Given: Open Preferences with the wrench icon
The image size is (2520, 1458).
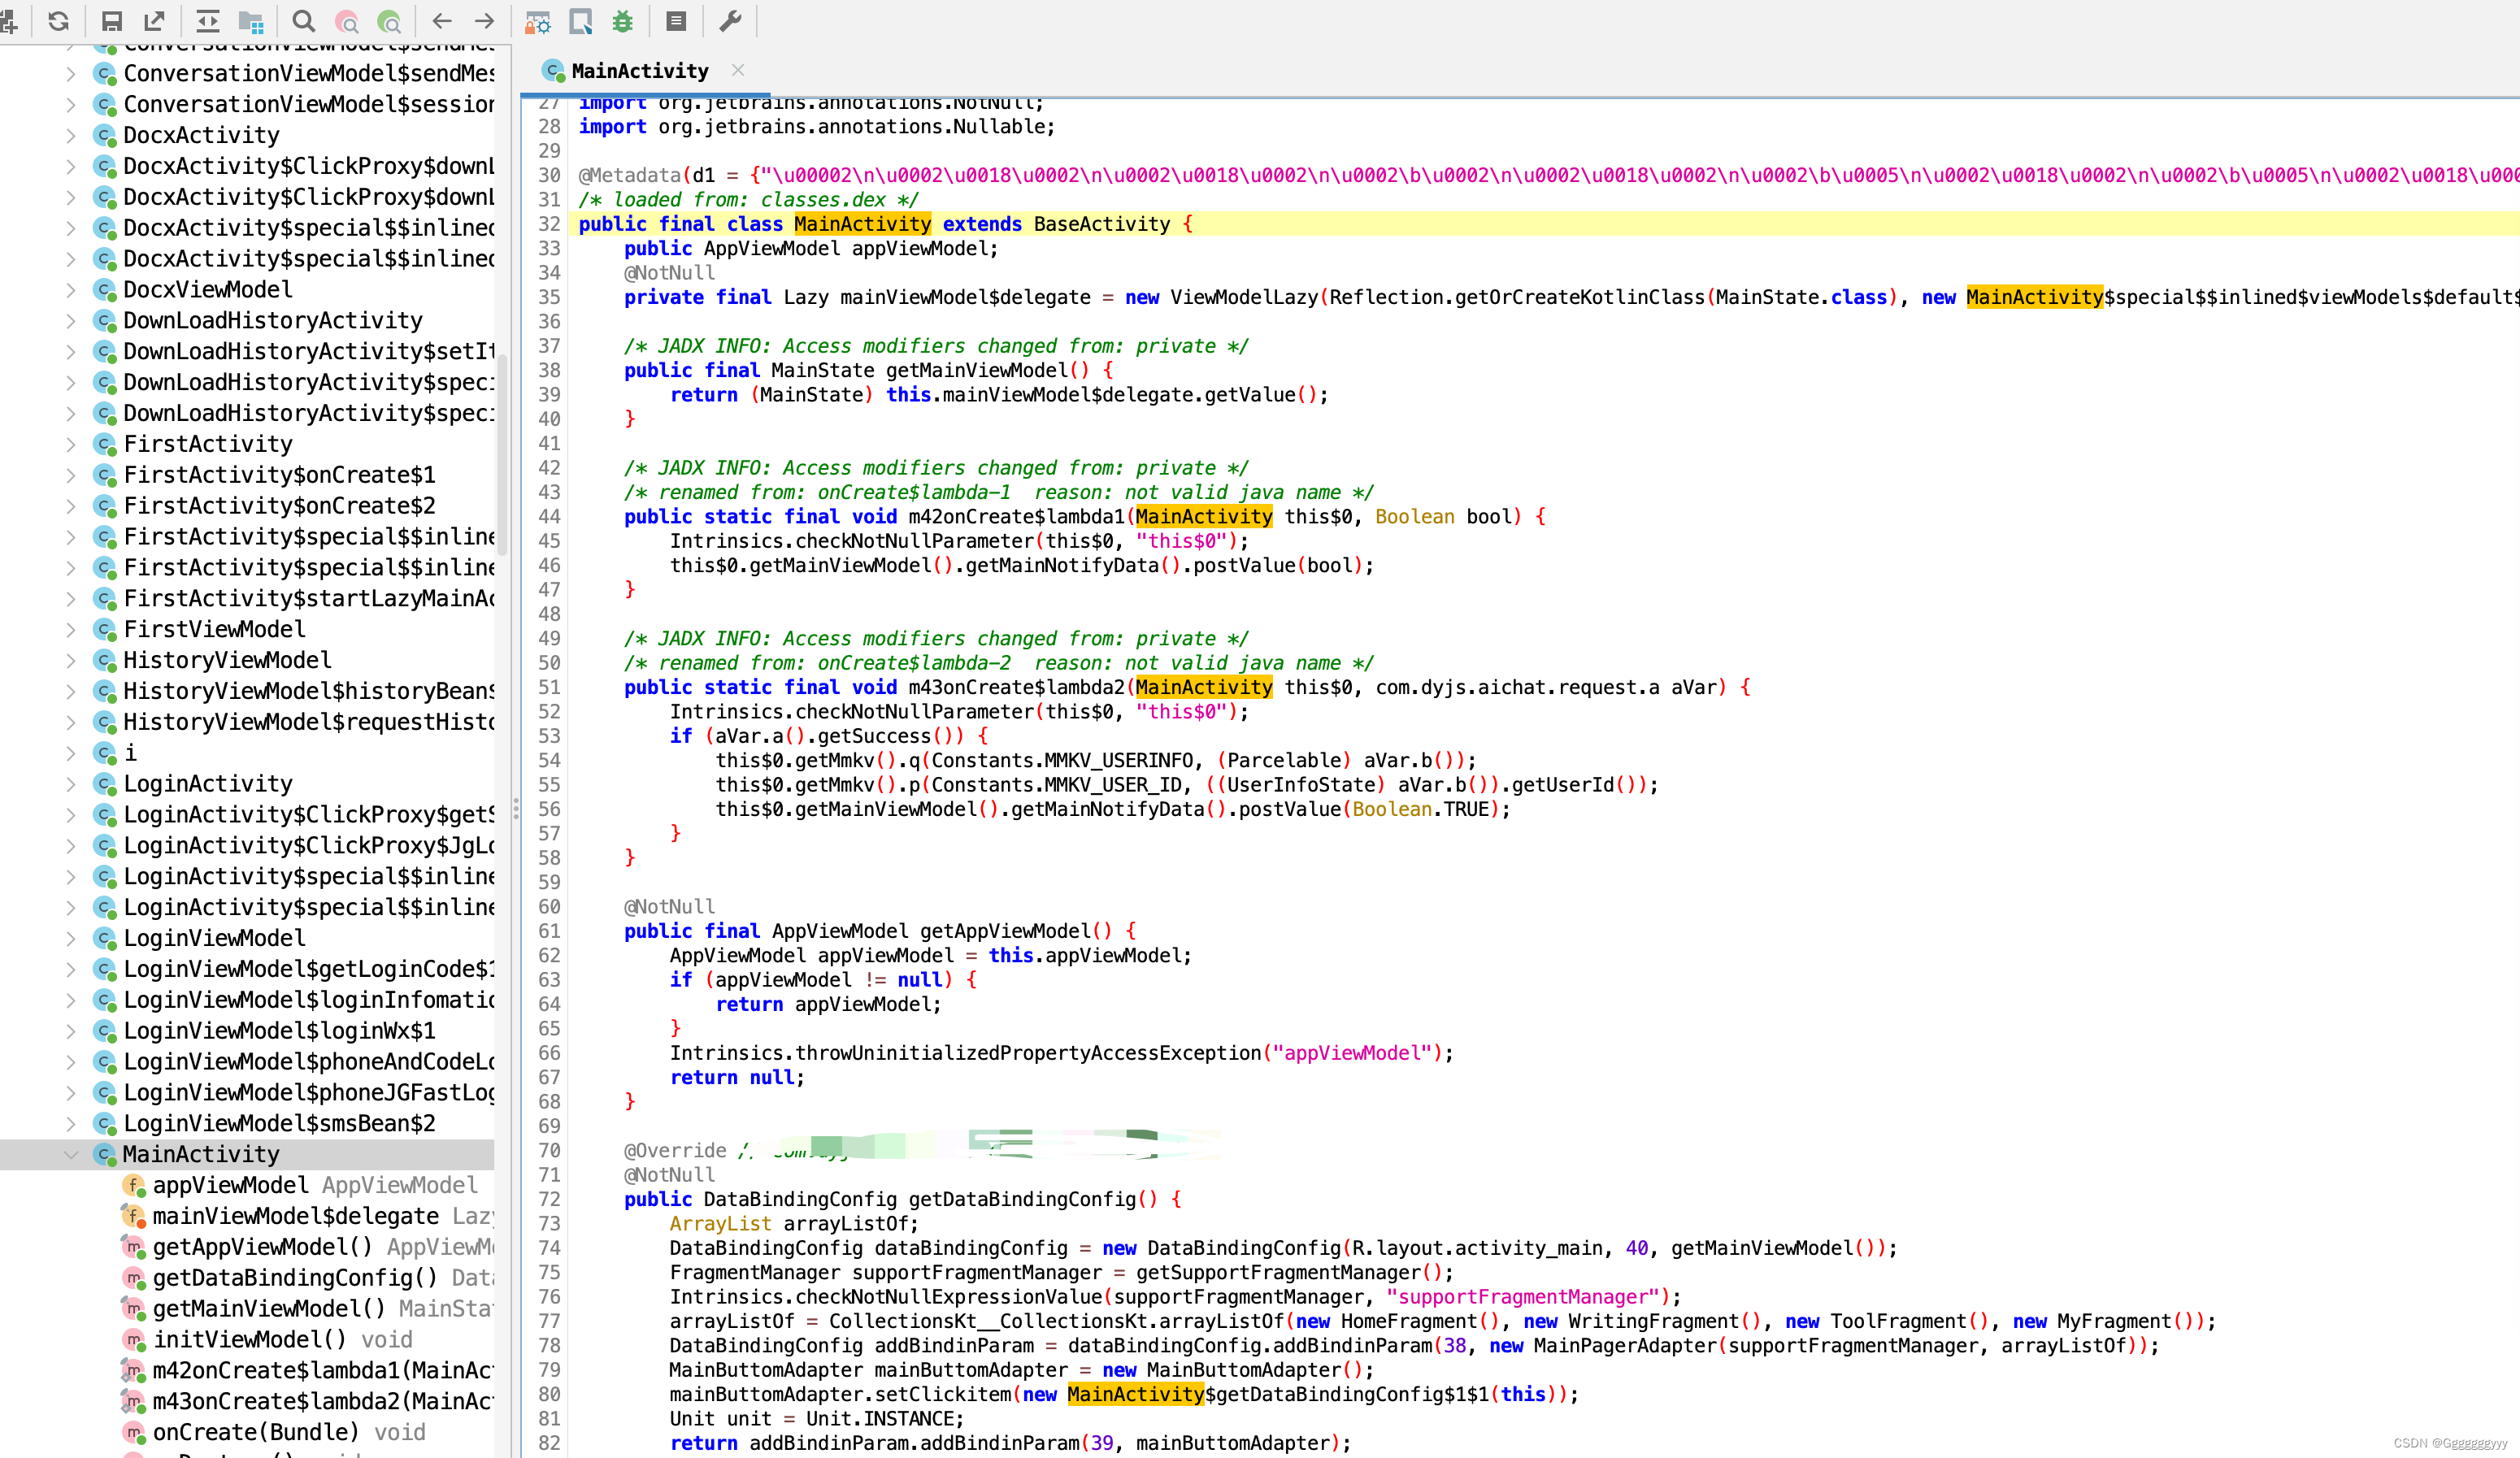Looking at the screenshot, I should 731,21.
